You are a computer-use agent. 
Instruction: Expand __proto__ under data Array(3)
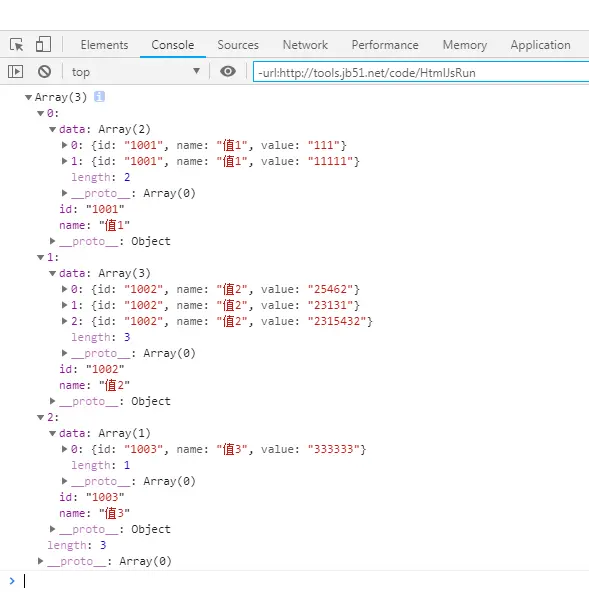coord(65,353)
